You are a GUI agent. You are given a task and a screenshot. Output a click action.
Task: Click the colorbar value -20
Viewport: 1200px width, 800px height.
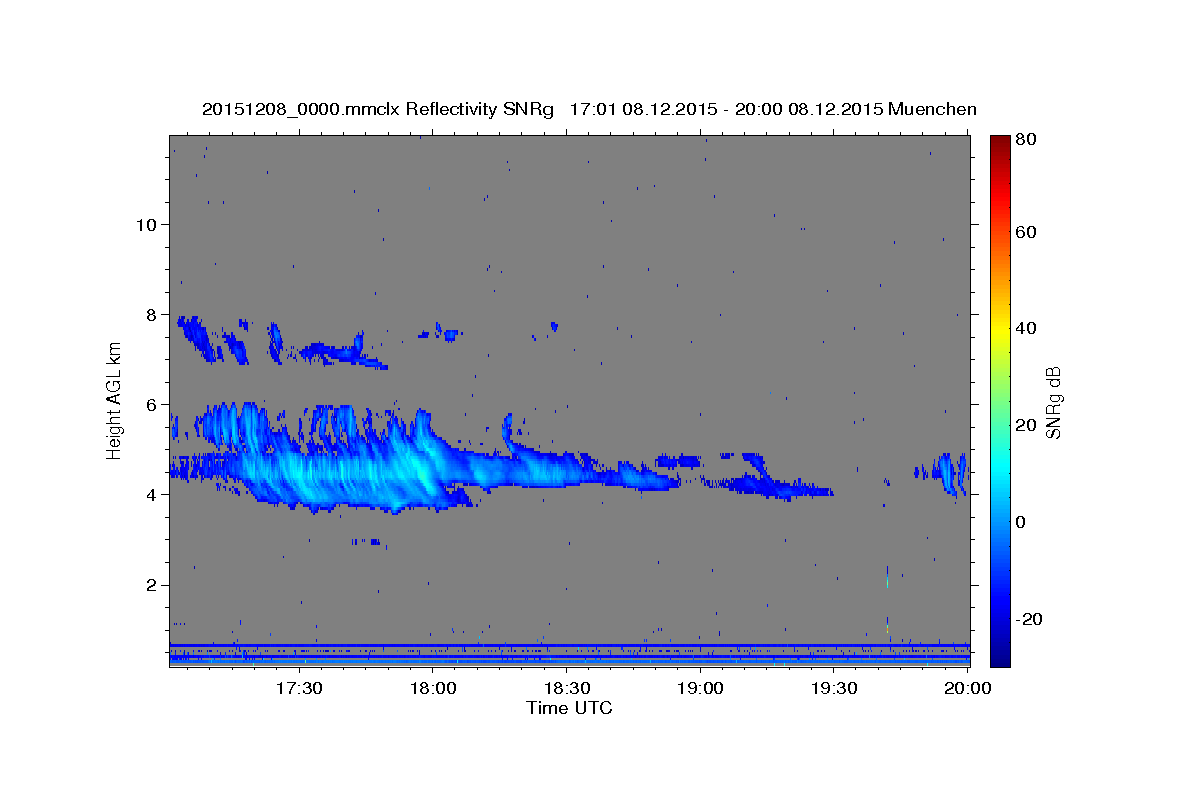[1031, 619]
